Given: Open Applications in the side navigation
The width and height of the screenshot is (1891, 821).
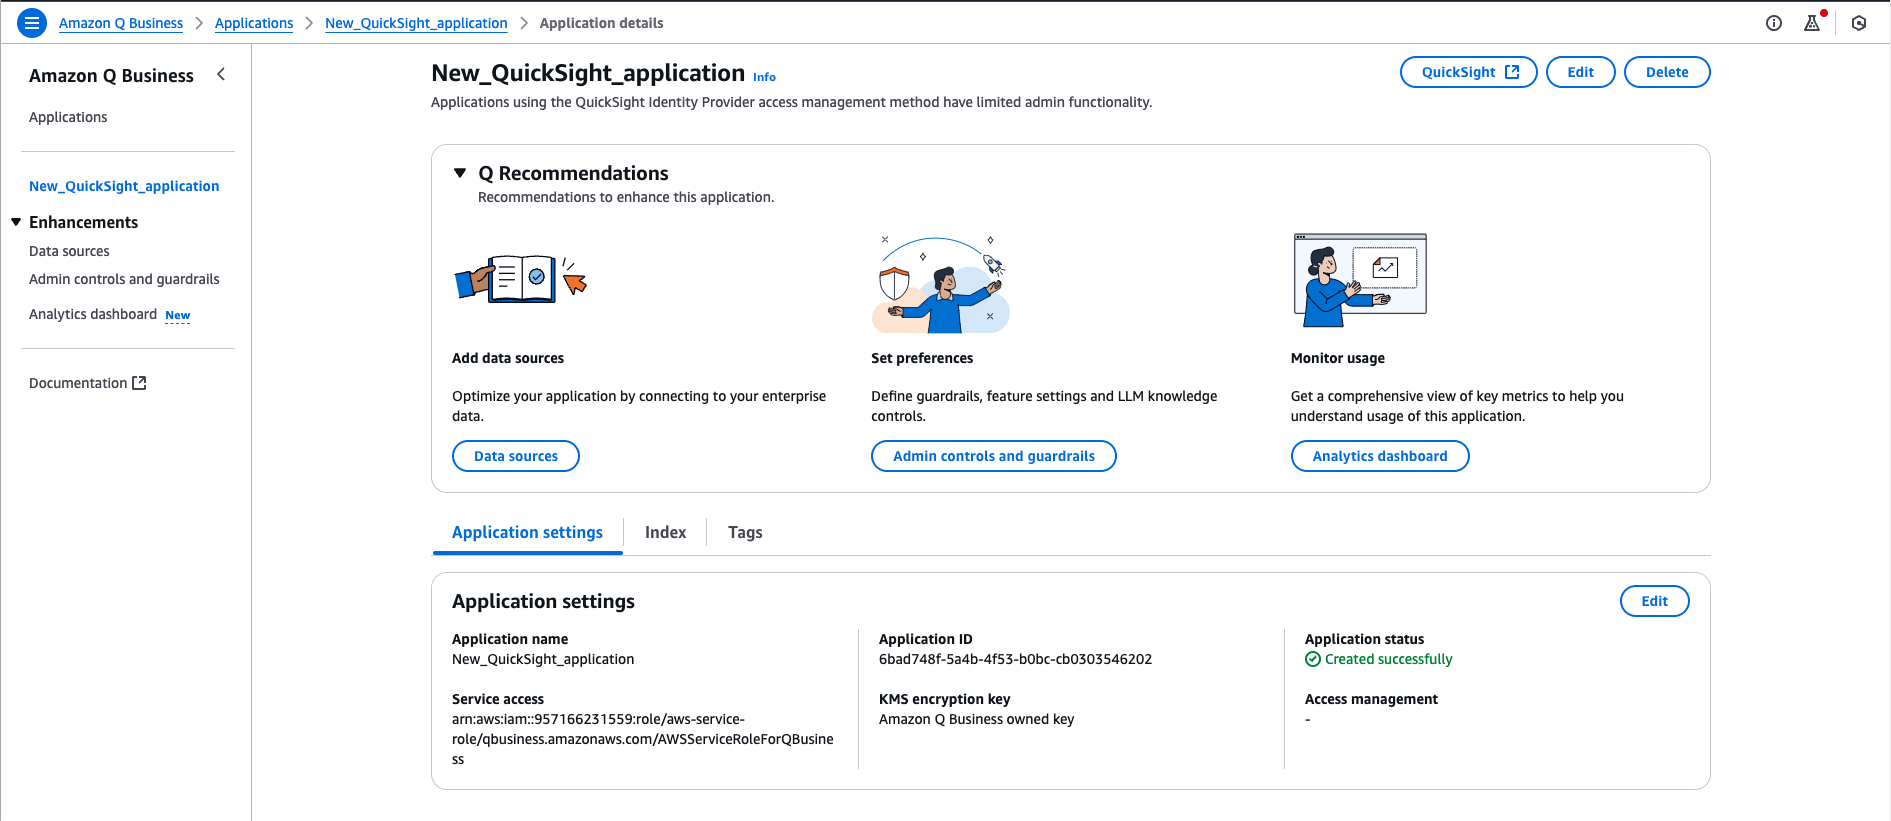Looking at the screenshot, I should tap(68, 117).
